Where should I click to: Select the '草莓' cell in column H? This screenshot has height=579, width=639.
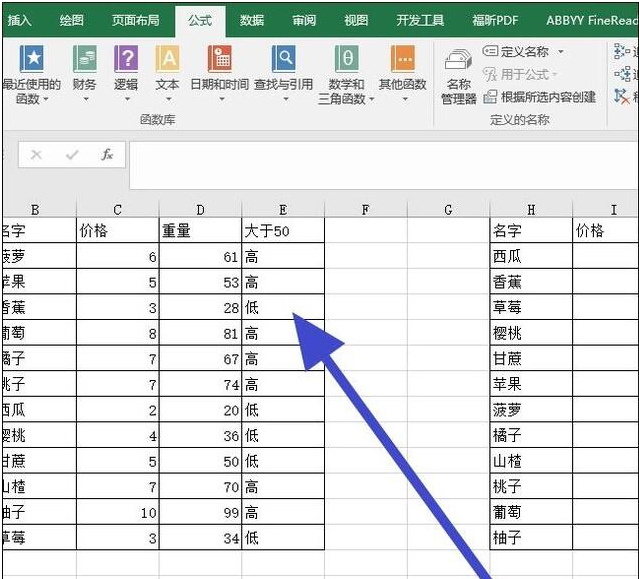pyautogui.click(x=531, y=307)
